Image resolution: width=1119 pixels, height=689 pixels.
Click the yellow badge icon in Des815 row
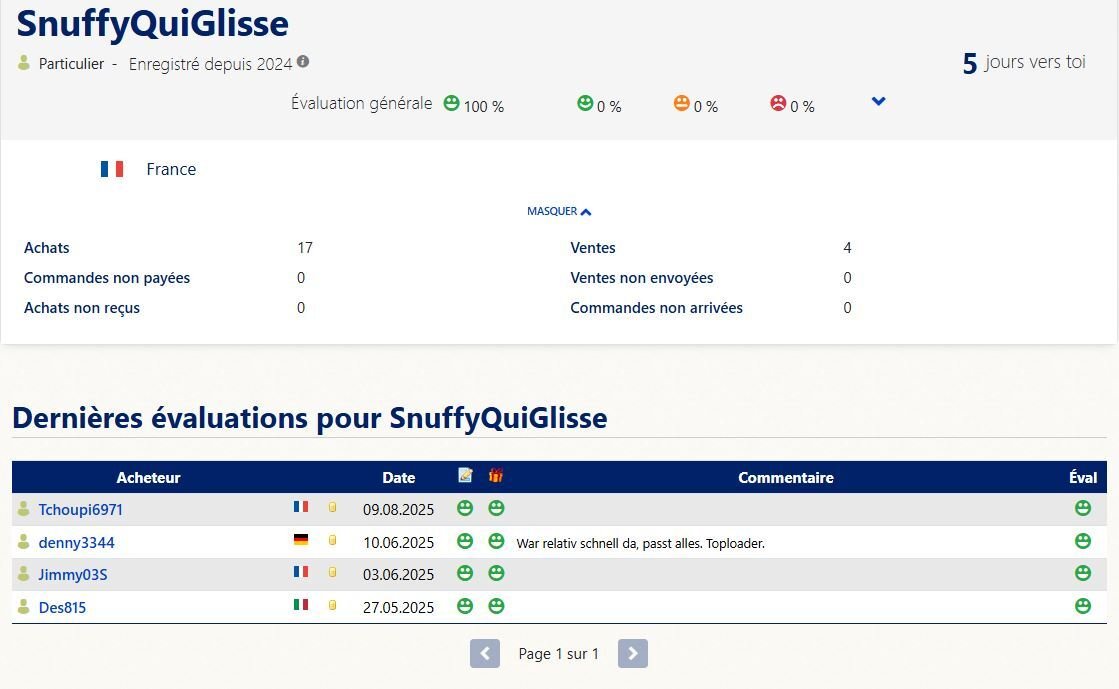click(x=333, y=605)
